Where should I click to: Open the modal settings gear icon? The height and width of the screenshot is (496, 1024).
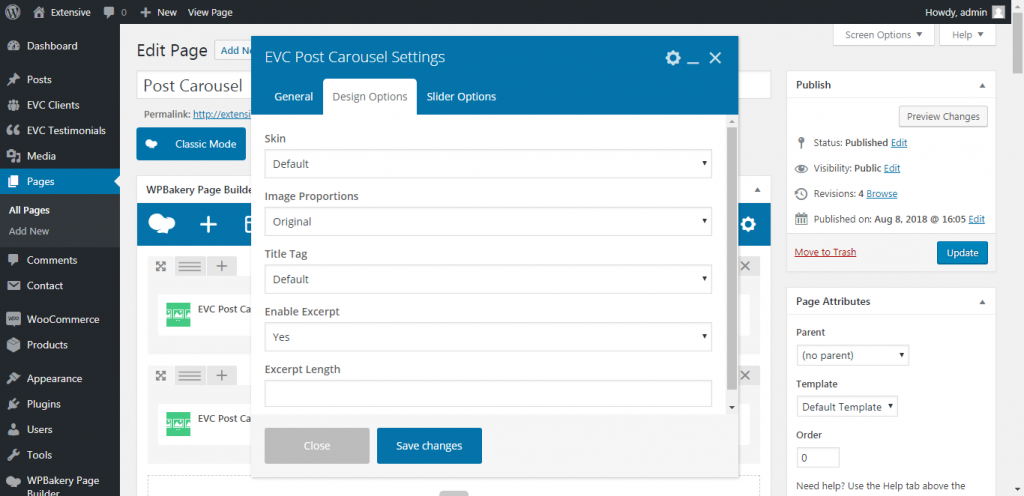[x=673, y=58]
